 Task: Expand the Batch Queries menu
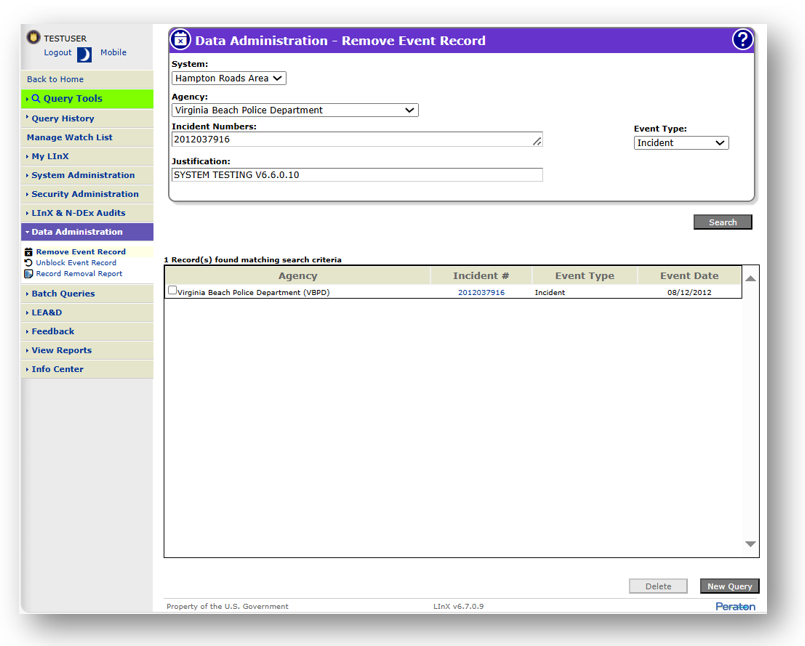tap(62, 294)
